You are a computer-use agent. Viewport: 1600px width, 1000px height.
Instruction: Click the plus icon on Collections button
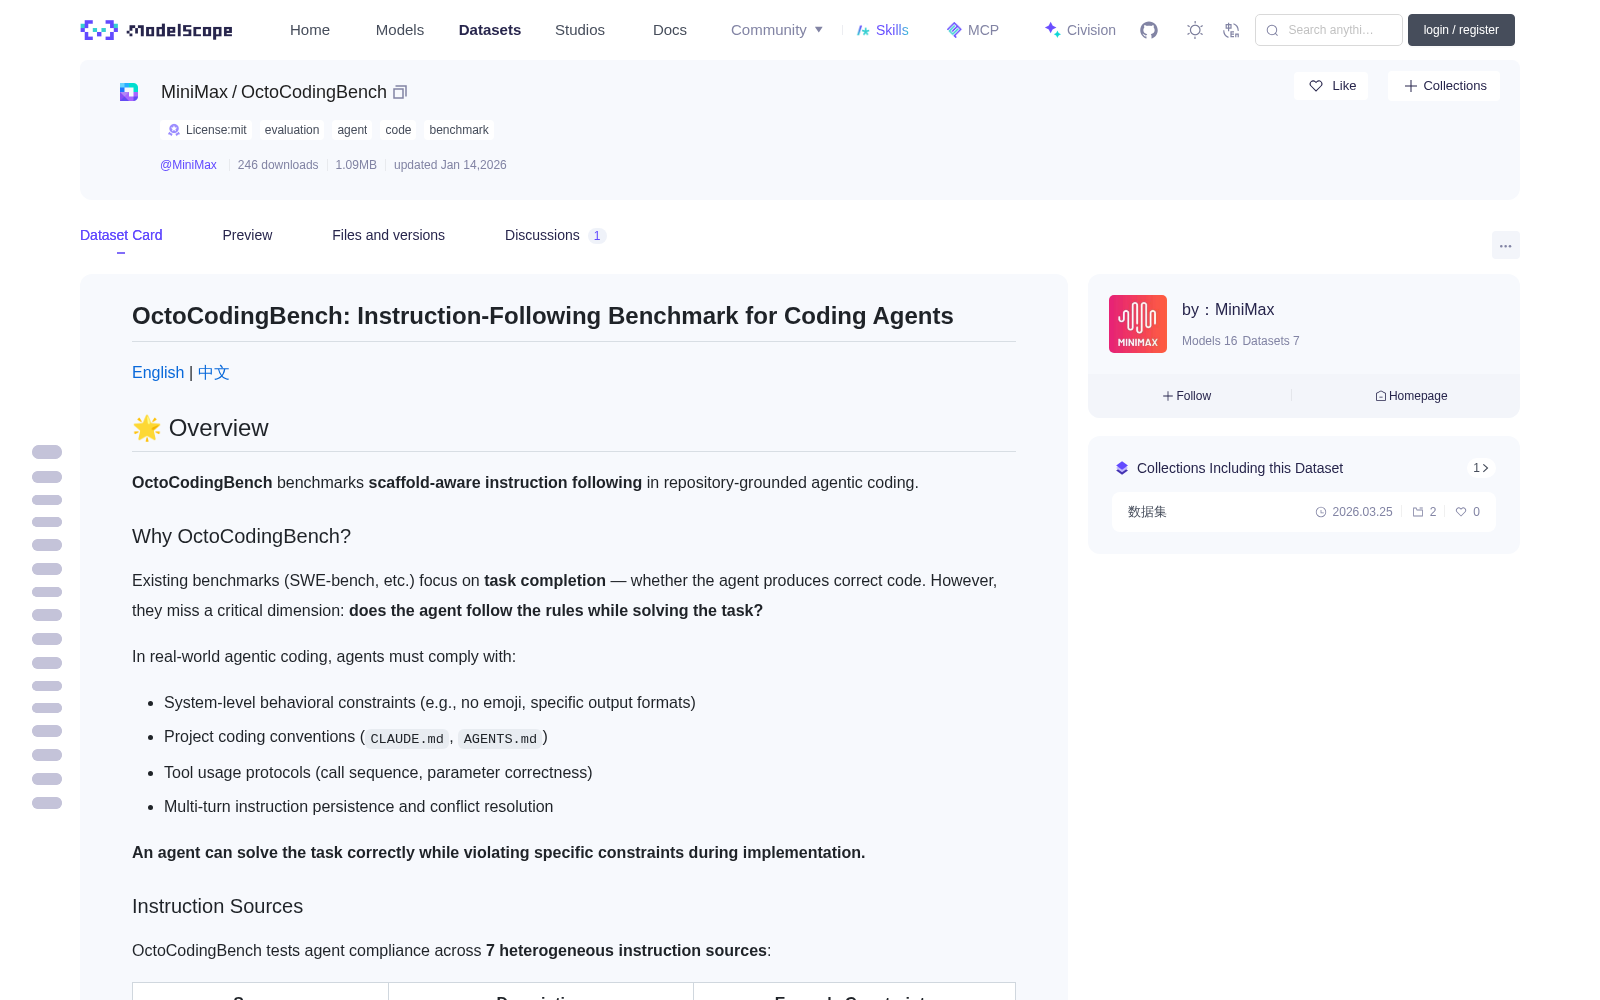click(1411, 86)
